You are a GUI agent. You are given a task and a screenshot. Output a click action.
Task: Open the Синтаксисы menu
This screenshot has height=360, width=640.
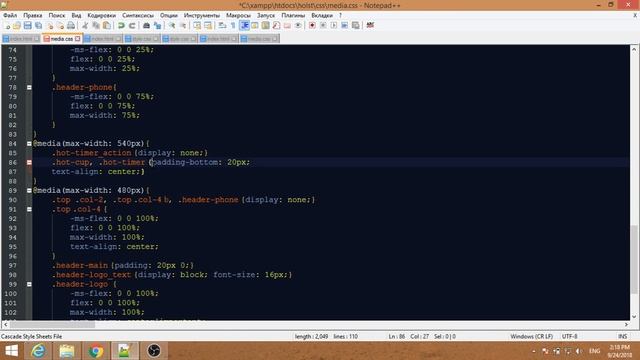click(138, 16)
